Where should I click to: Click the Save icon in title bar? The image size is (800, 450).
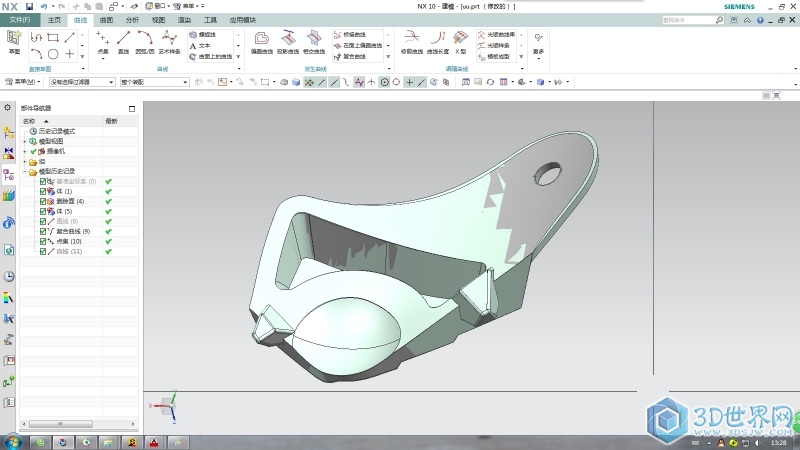[29, 6]
